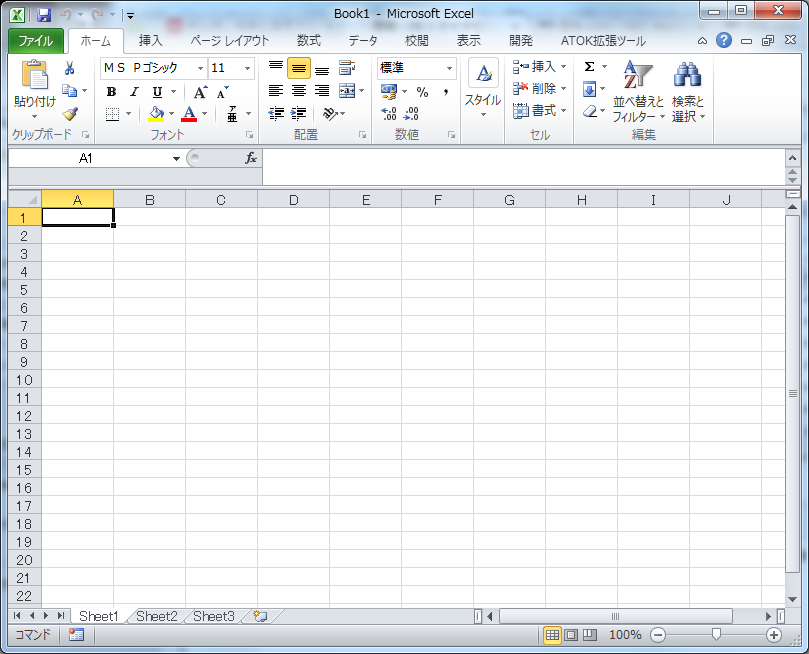Click the Save floppy icon in Quick Access
Viewport: 809px width, 654px height.
(44, 15)
